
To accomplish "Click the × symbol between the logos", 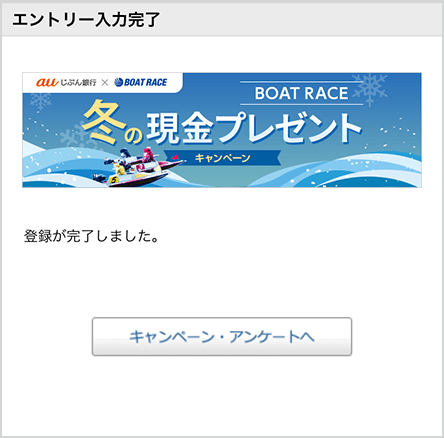I will pyautogui.click(x=105, y=82).
